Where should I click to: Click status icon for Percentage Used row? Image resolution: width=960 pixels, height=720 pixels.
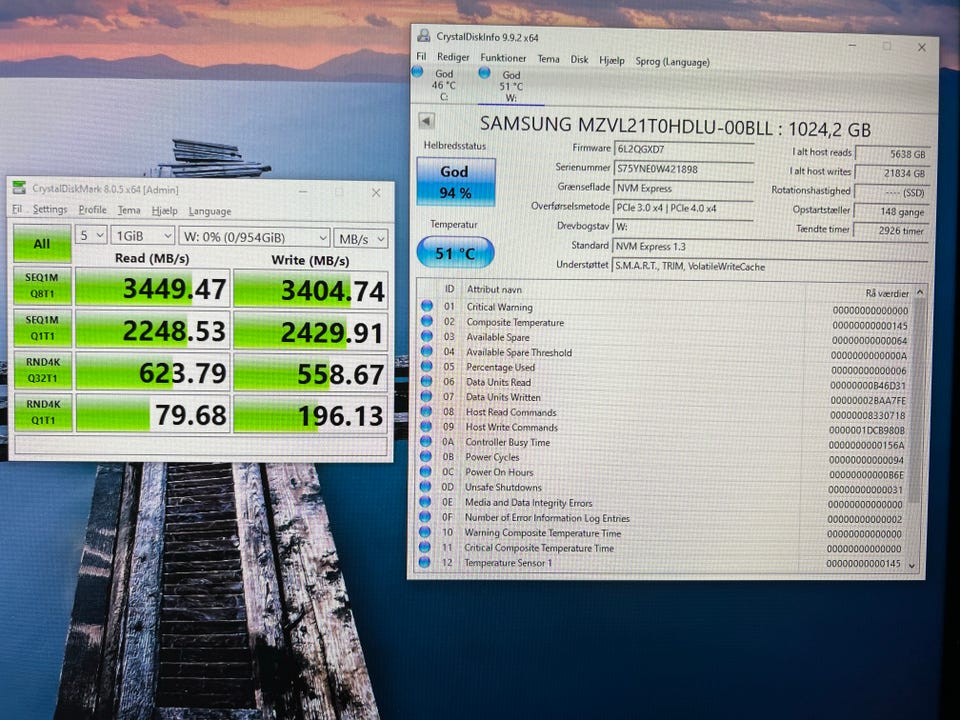(x=426, y=366)
